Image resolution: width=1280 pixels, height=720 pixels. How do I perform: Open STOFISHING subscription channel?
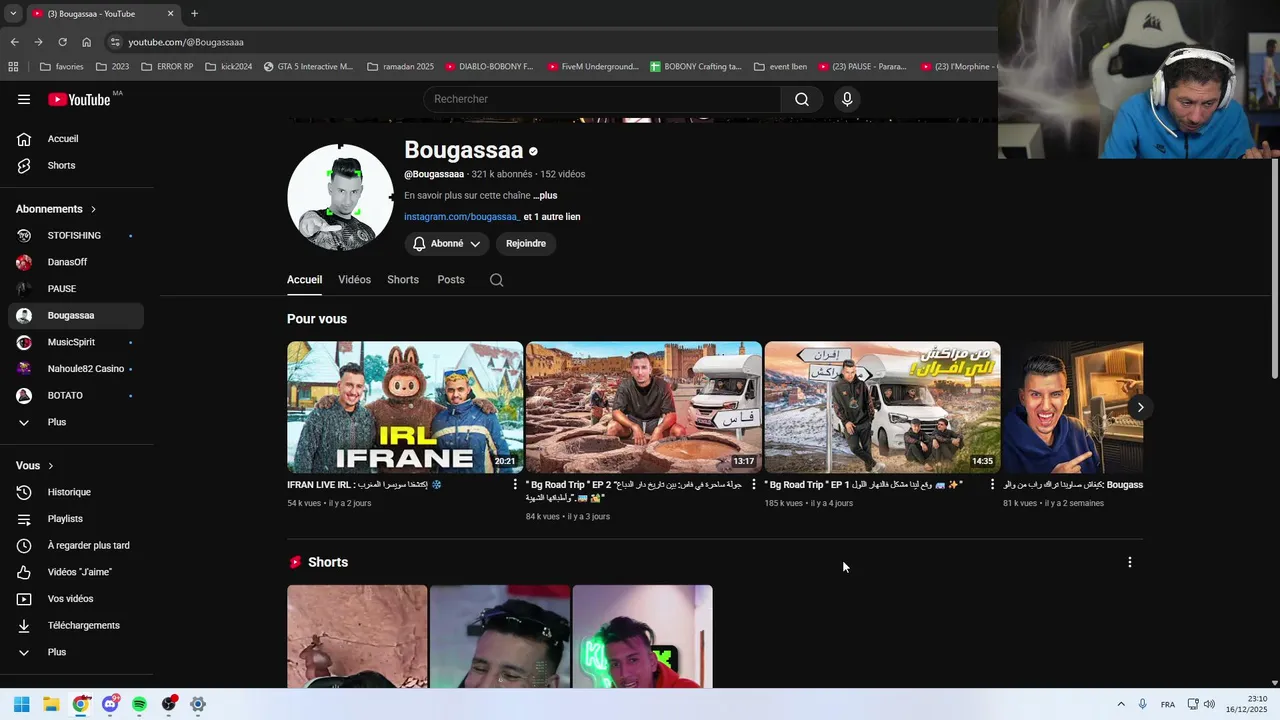pyautogui.click(x=76, y=236)
